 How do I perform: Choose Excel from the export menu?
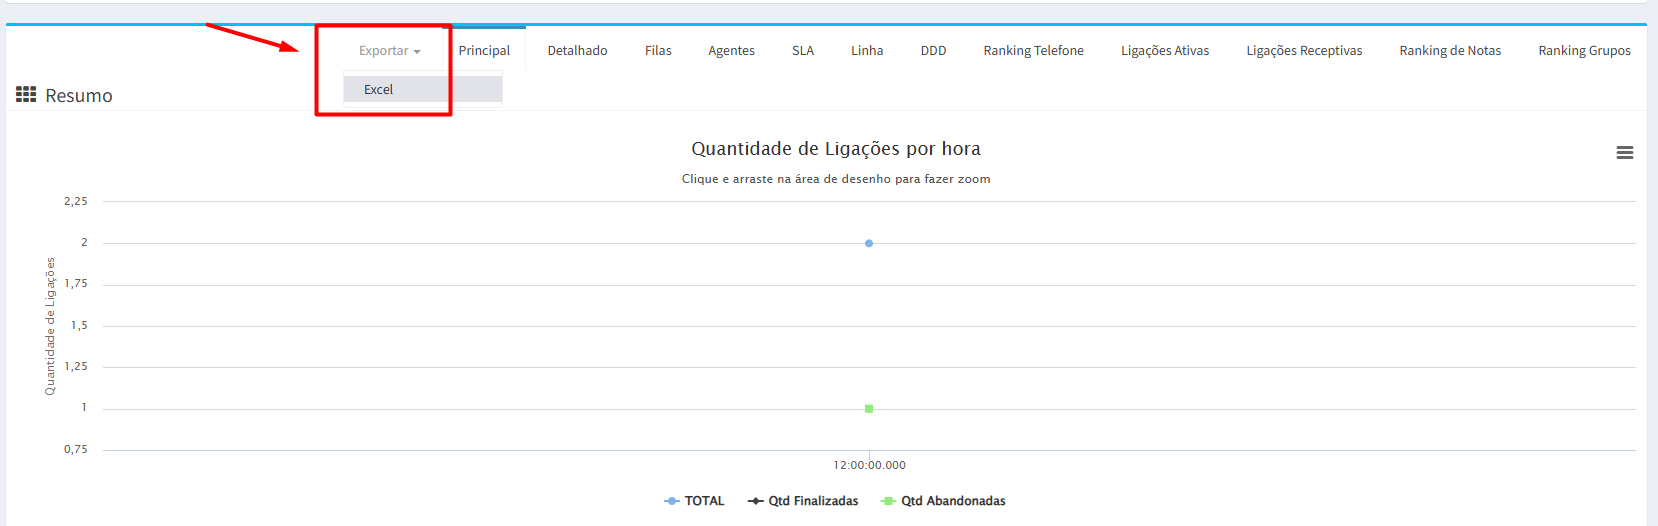point(379,90)
